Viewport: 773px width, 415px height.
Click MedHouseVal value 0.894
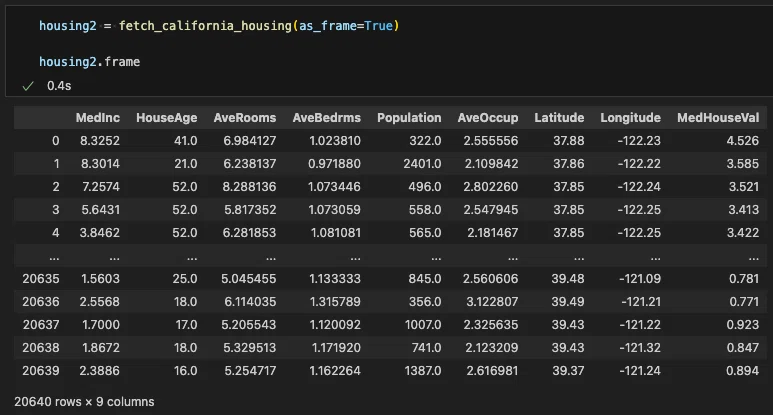click(x=742, y=371)
